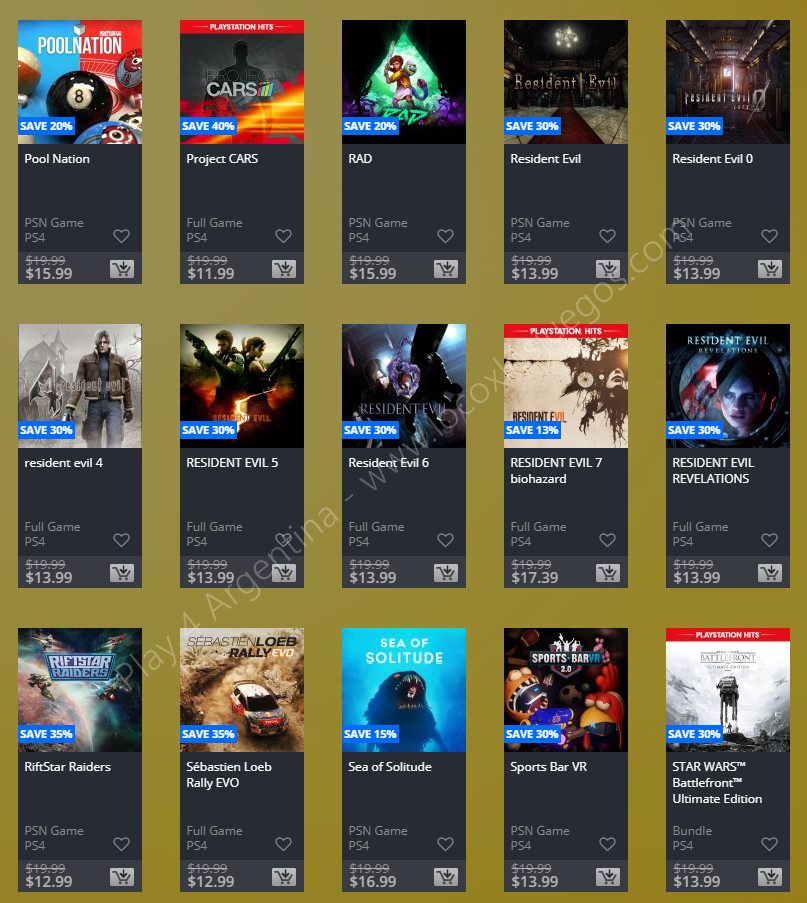807x903 pixels.
Task: Toggle wishlist heart for Resident Evil 6
Action: [x=445, y=540]
